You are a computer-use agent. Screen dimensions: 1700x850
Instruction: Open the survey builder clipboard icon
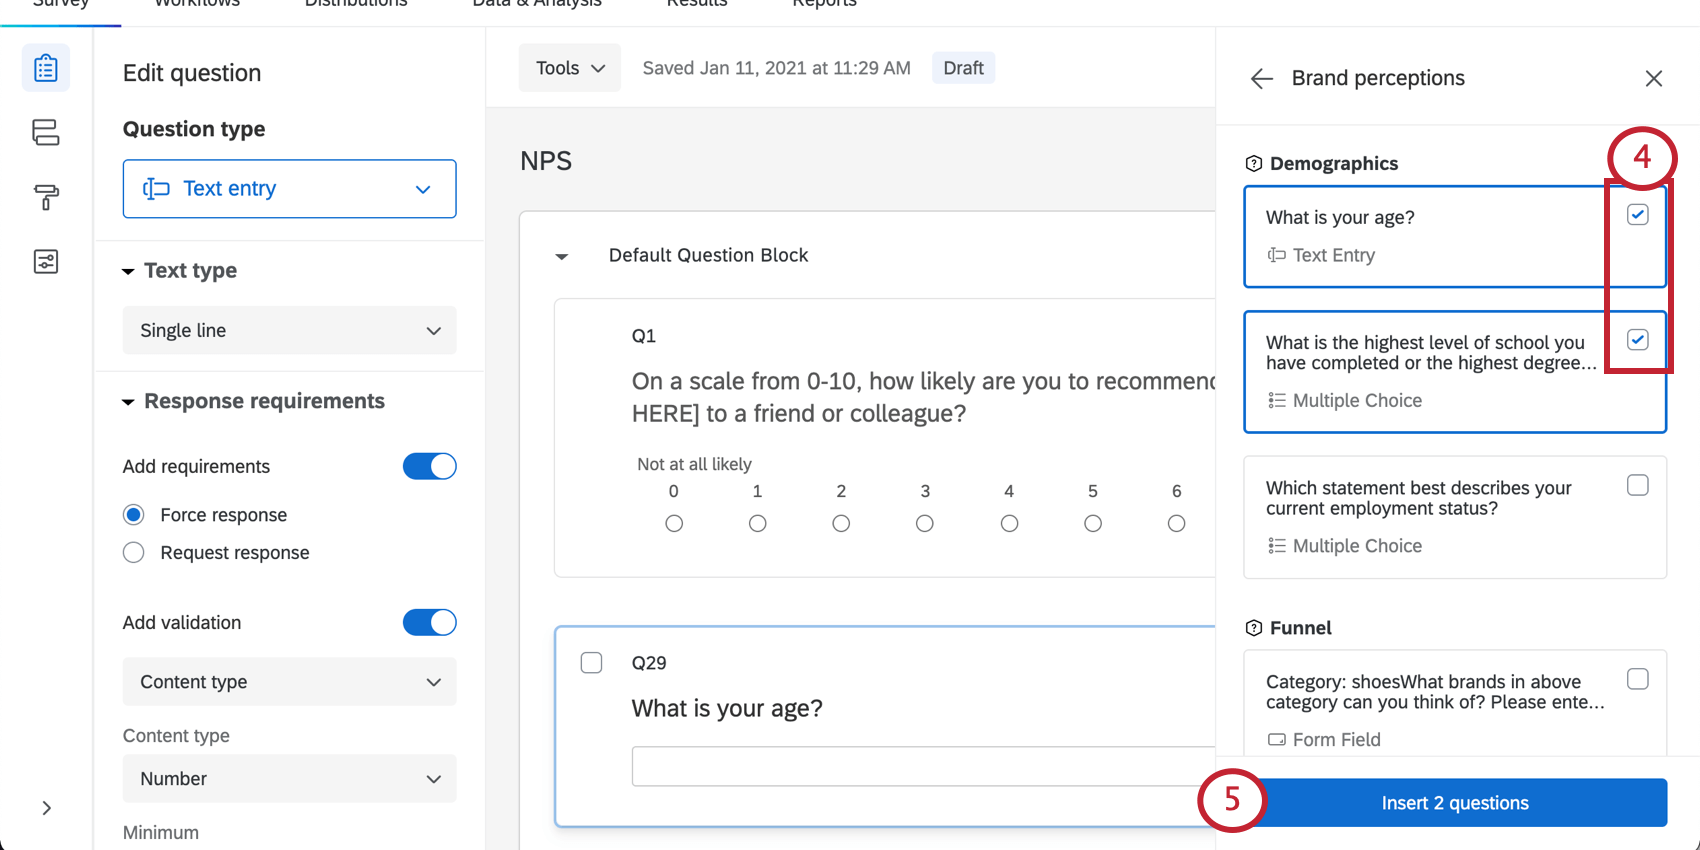tap(46, 68)
